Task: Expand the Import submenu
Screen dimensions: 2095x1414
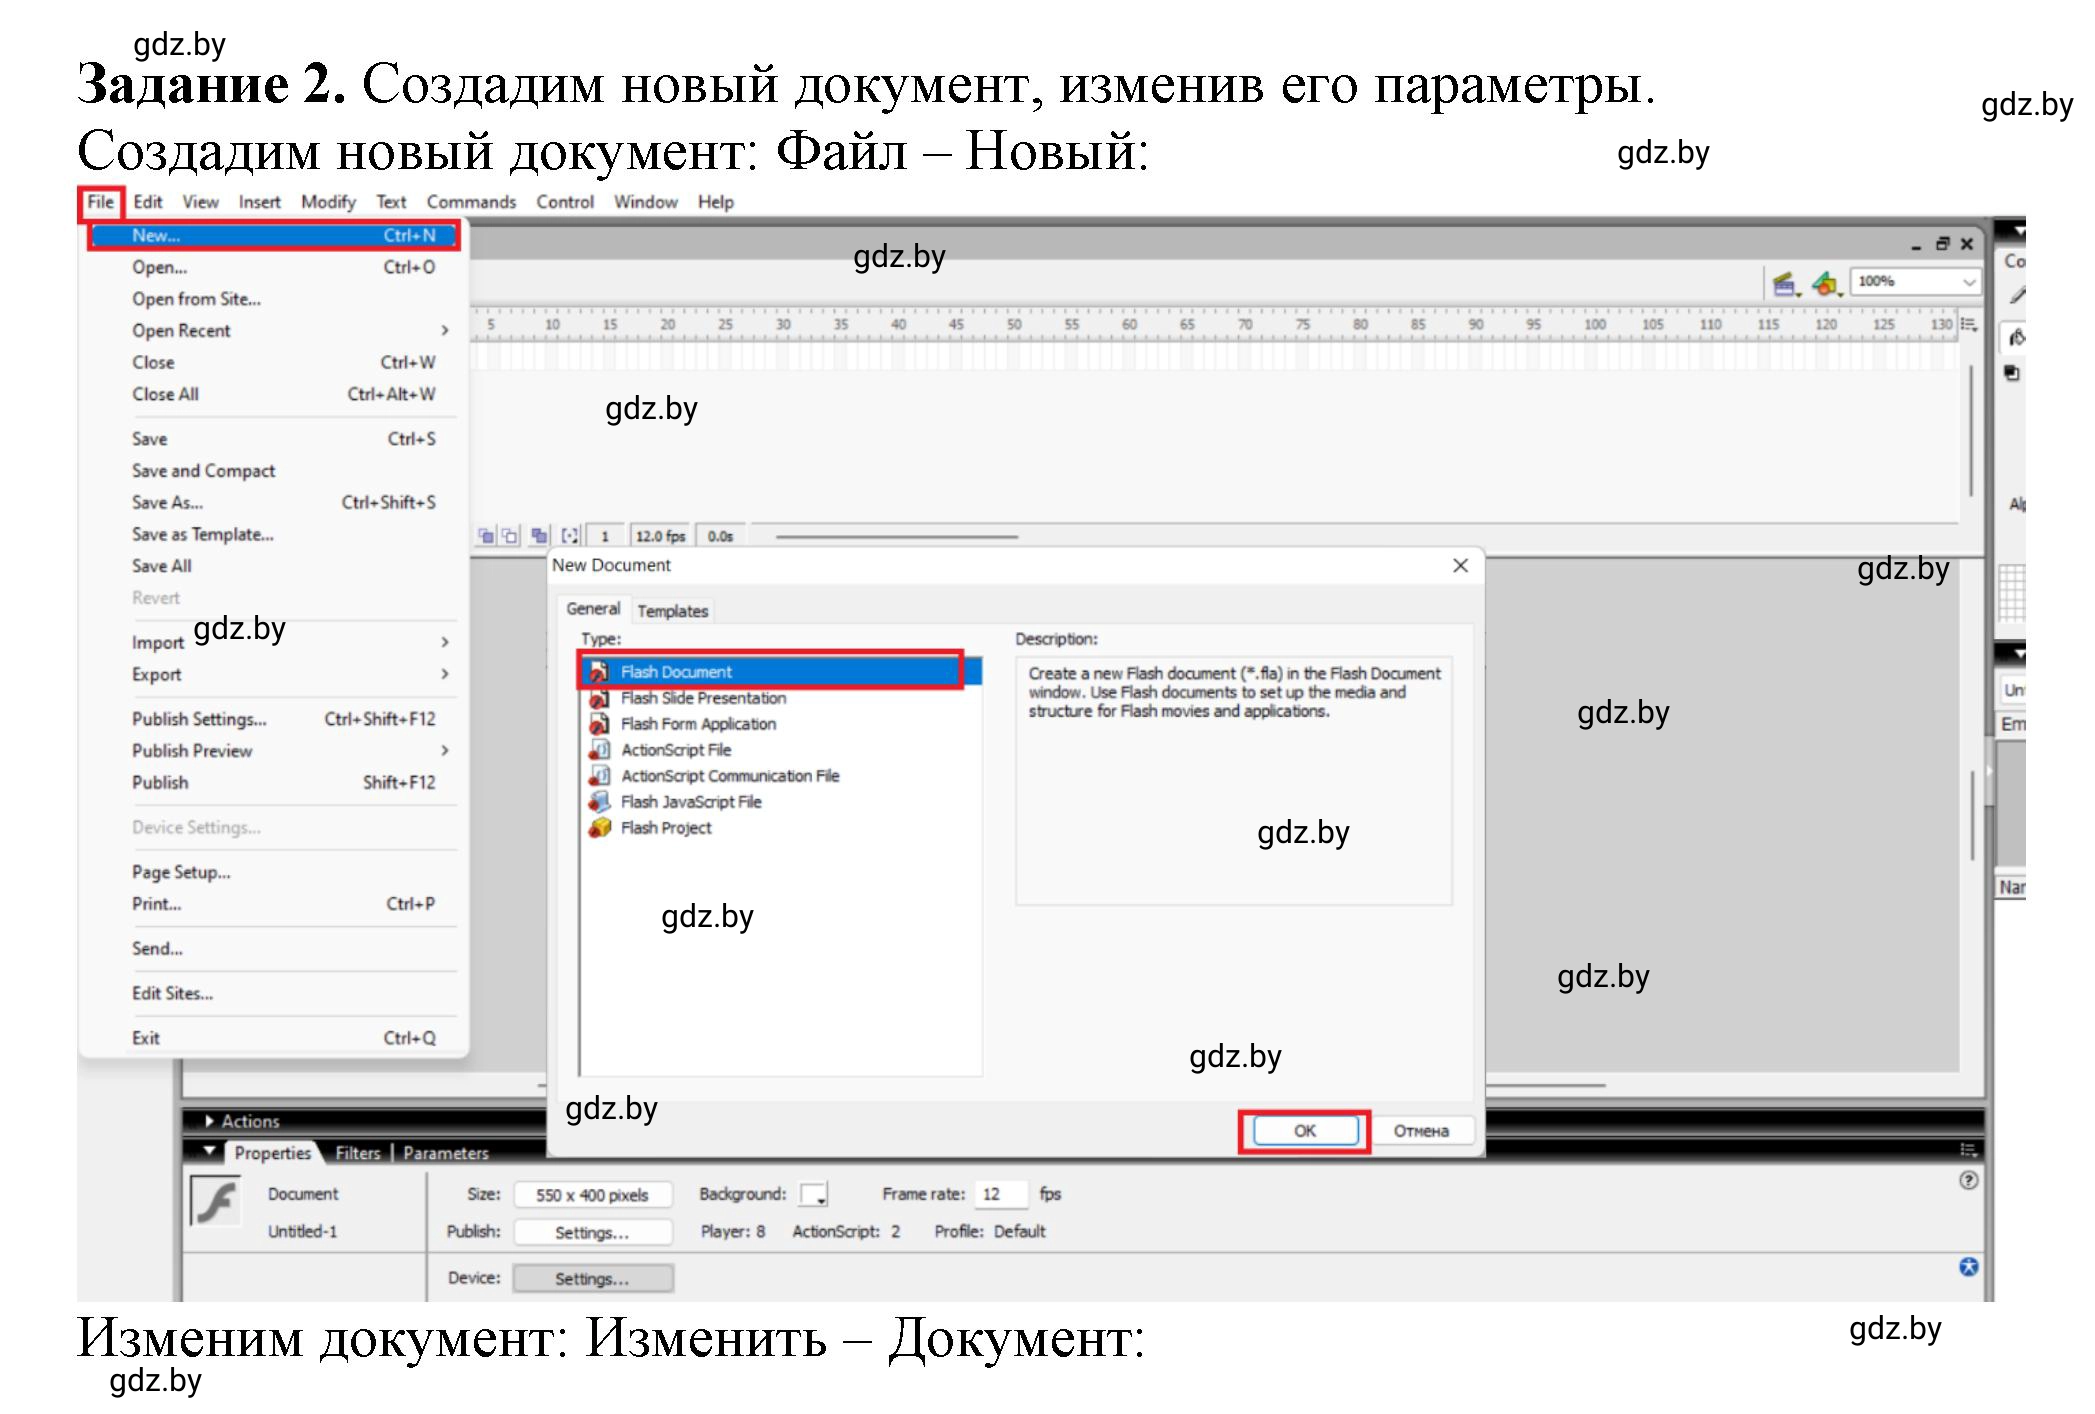Action: [x=445, y=643]
